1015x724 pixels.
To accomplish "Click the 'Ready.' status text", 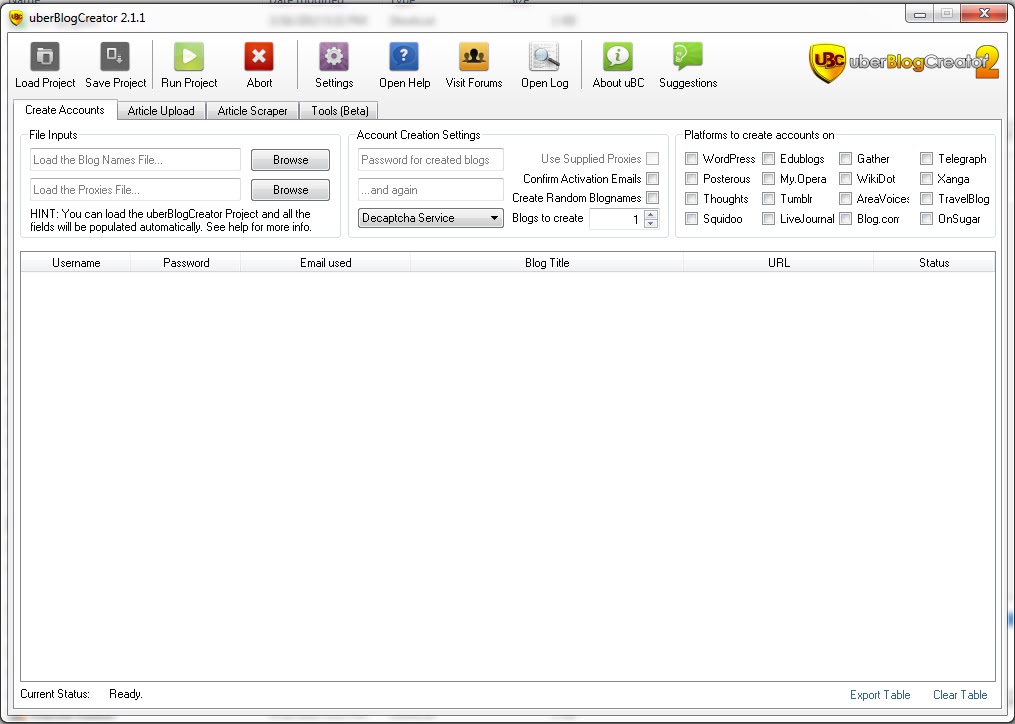I will (x=126, y=694).
